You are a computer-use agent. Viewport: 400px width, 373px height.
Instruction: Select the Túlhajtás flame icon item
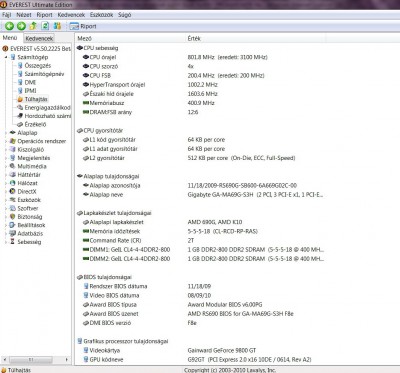click(x=32, y=99)
